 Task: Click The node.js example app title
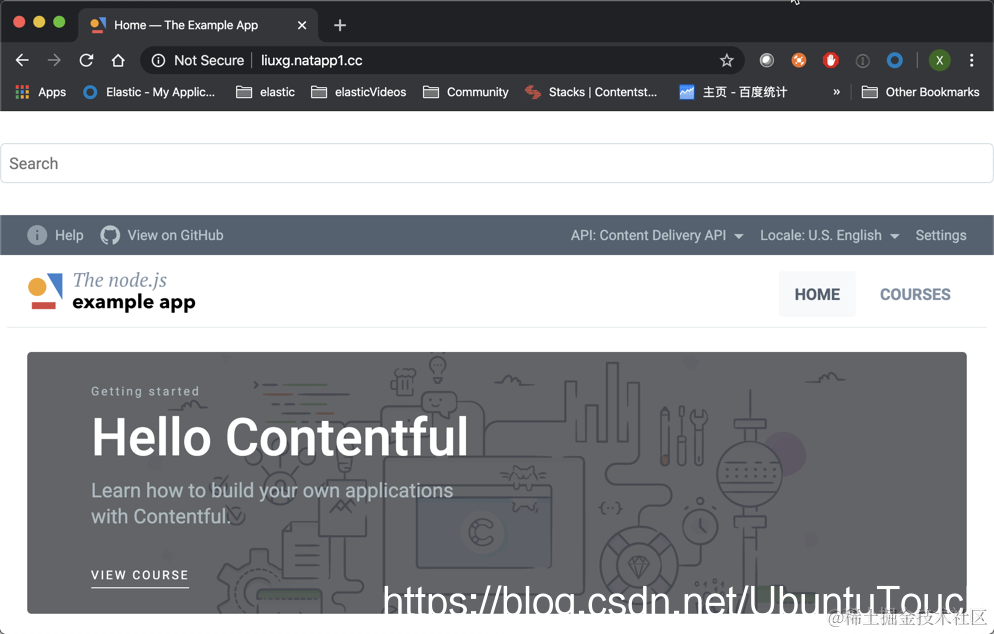coord(134,292)
